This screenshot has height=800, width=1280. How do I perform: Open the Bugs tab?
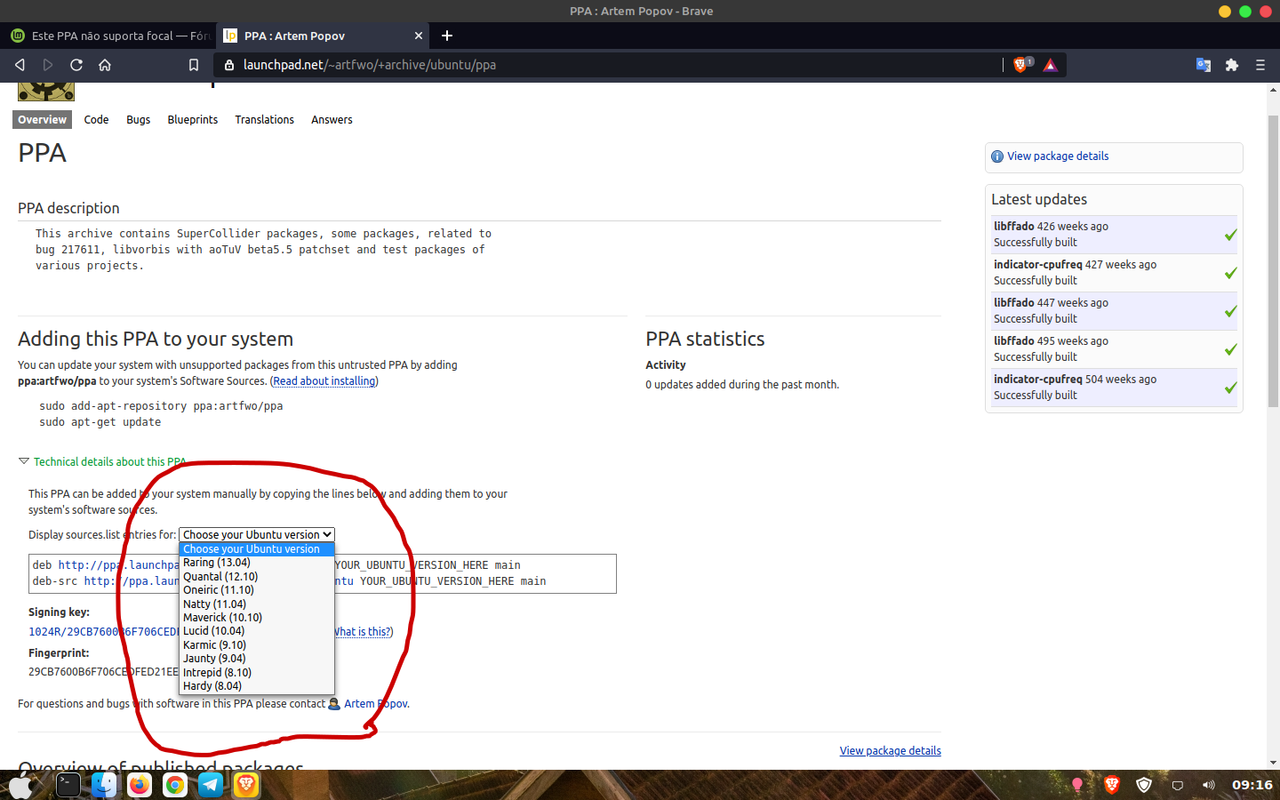pyautogui.click(x=138, y=119)
